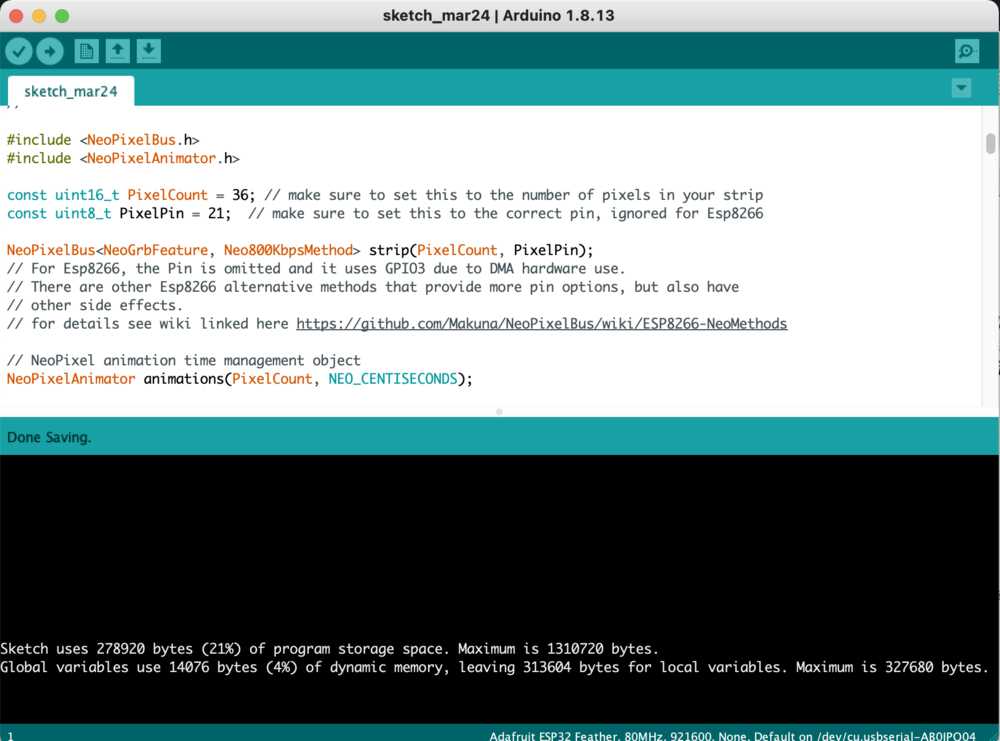Image resolution: width=1000 pixels, height=741 pixels.
Task: Click console line 'Sketch uses 278920 bytes'
Action: [x=329, y=649]
